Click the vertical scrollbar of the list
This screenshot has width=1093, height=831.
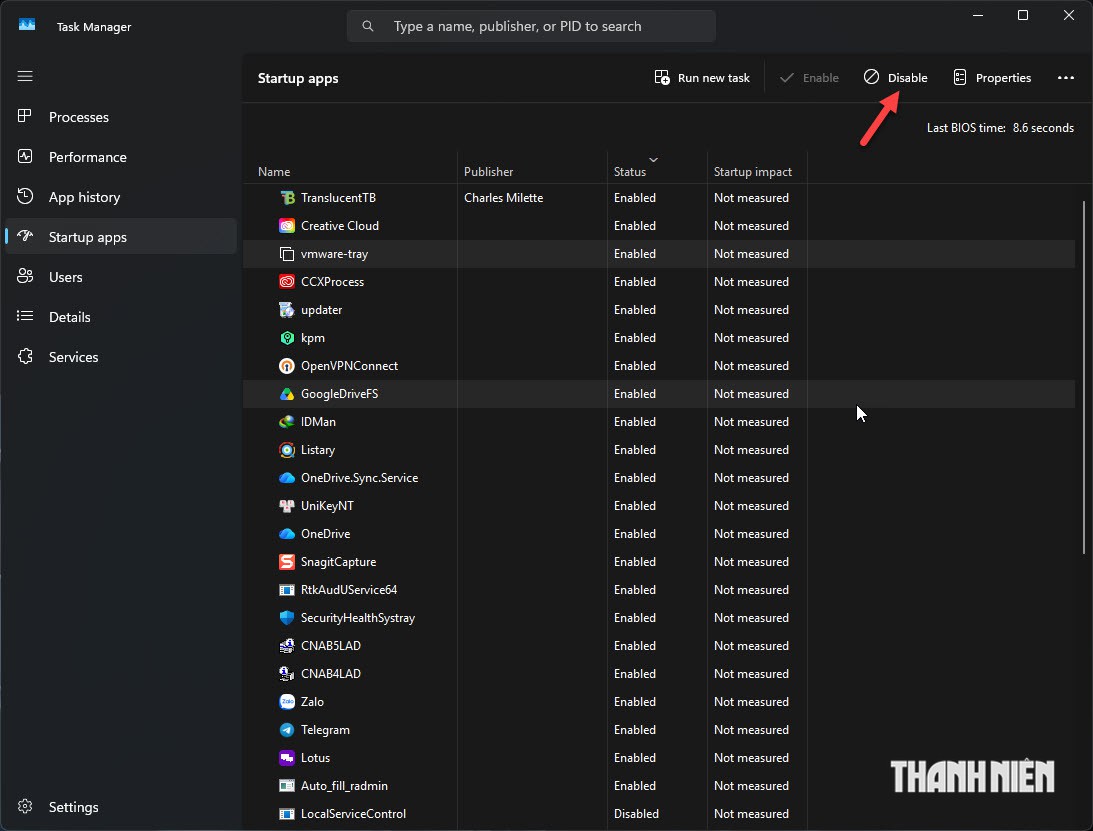[x=1084, y=376]
